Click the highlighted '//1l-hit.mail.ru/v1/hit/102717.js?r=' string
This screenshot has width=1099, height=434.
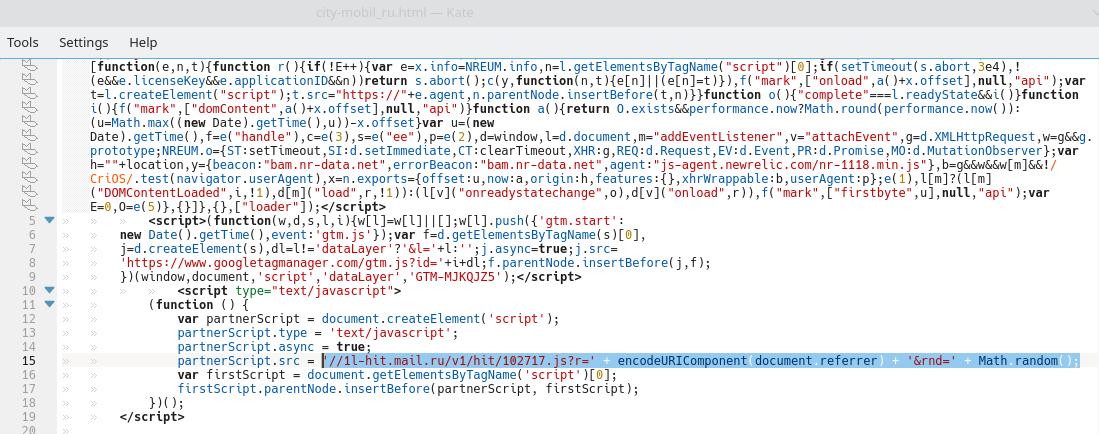click(x=458, y=360)
